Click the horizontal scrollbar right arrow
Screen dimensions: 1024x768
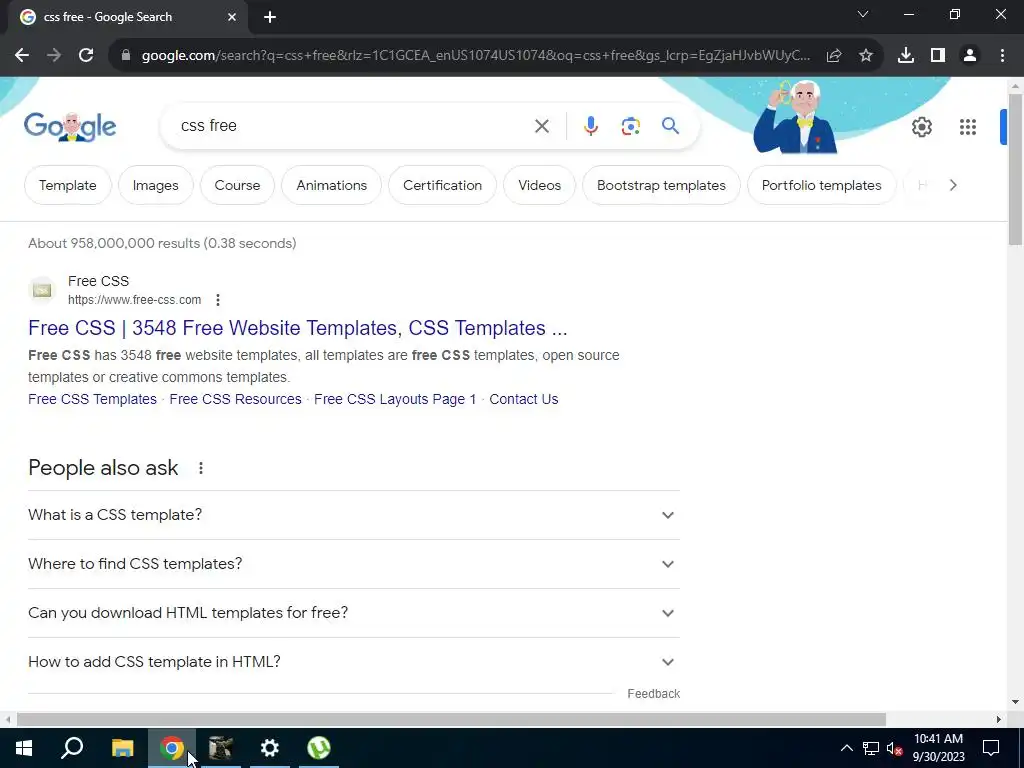(999, 720)
